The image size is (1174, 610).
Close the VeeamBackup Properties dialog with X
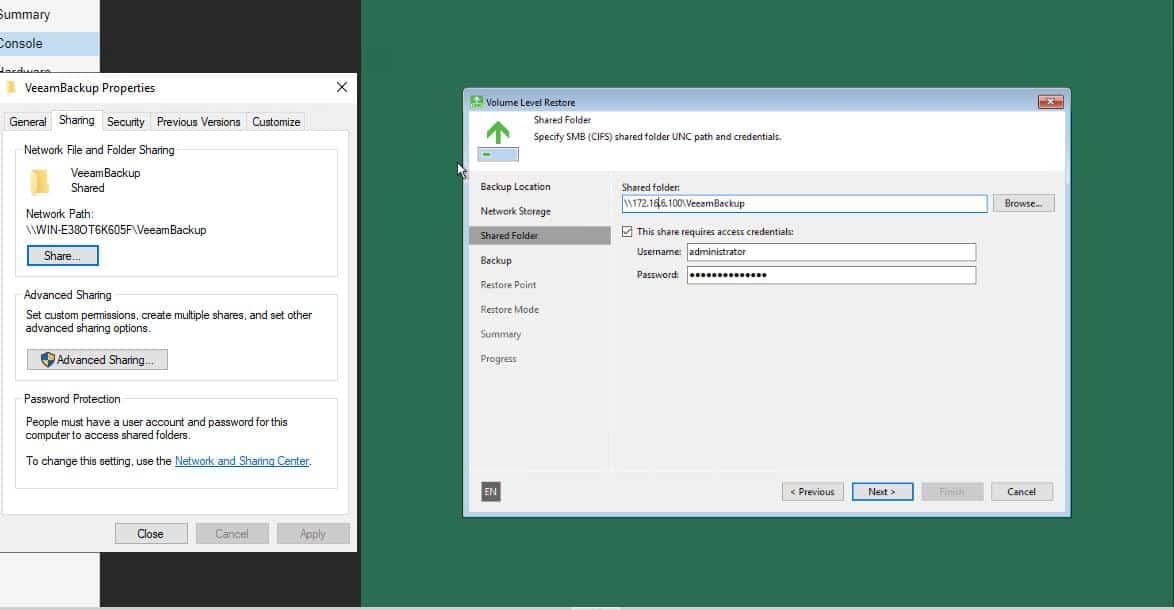341,88
